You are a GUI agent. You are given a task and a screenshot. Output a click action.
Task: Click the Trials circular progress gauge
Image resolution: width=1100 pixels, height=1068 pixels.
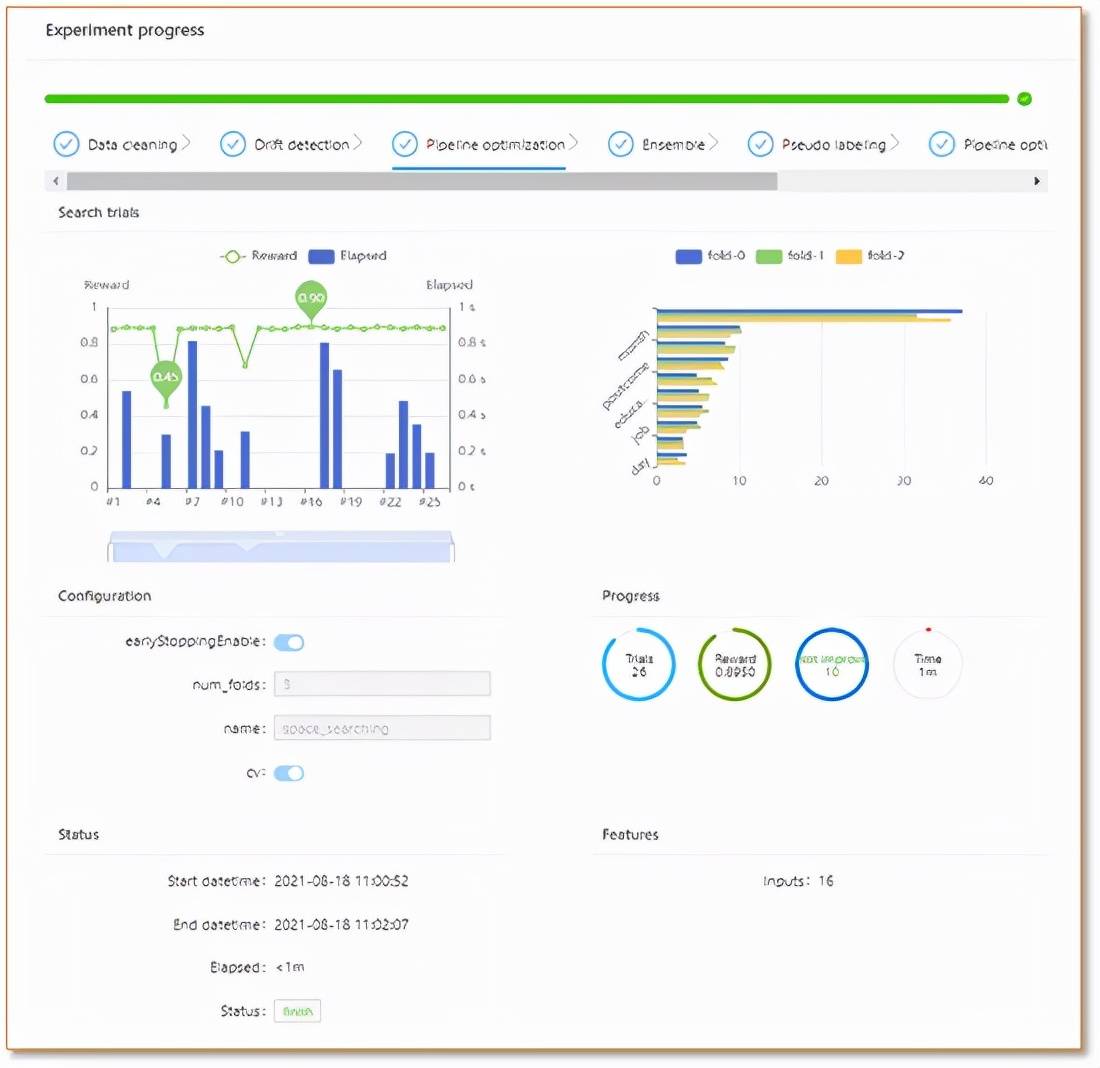point(638,665)
